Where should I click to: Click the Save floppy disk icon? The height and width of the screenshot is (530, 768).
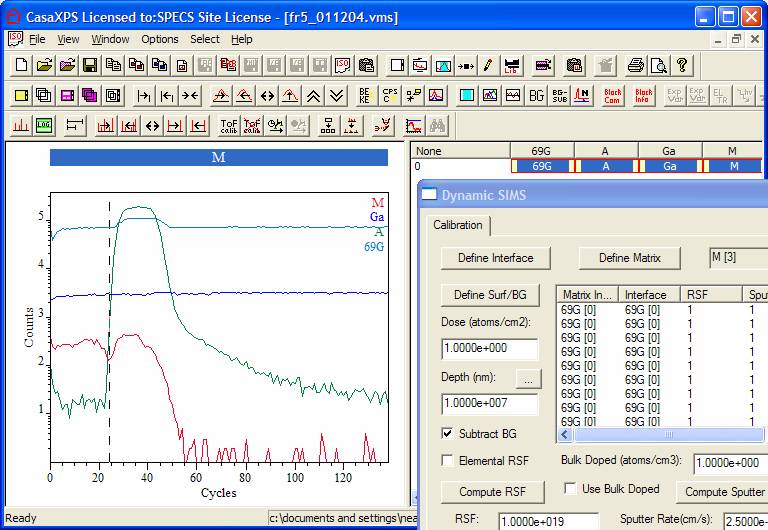pyautogui.click(x=89, y=66)
